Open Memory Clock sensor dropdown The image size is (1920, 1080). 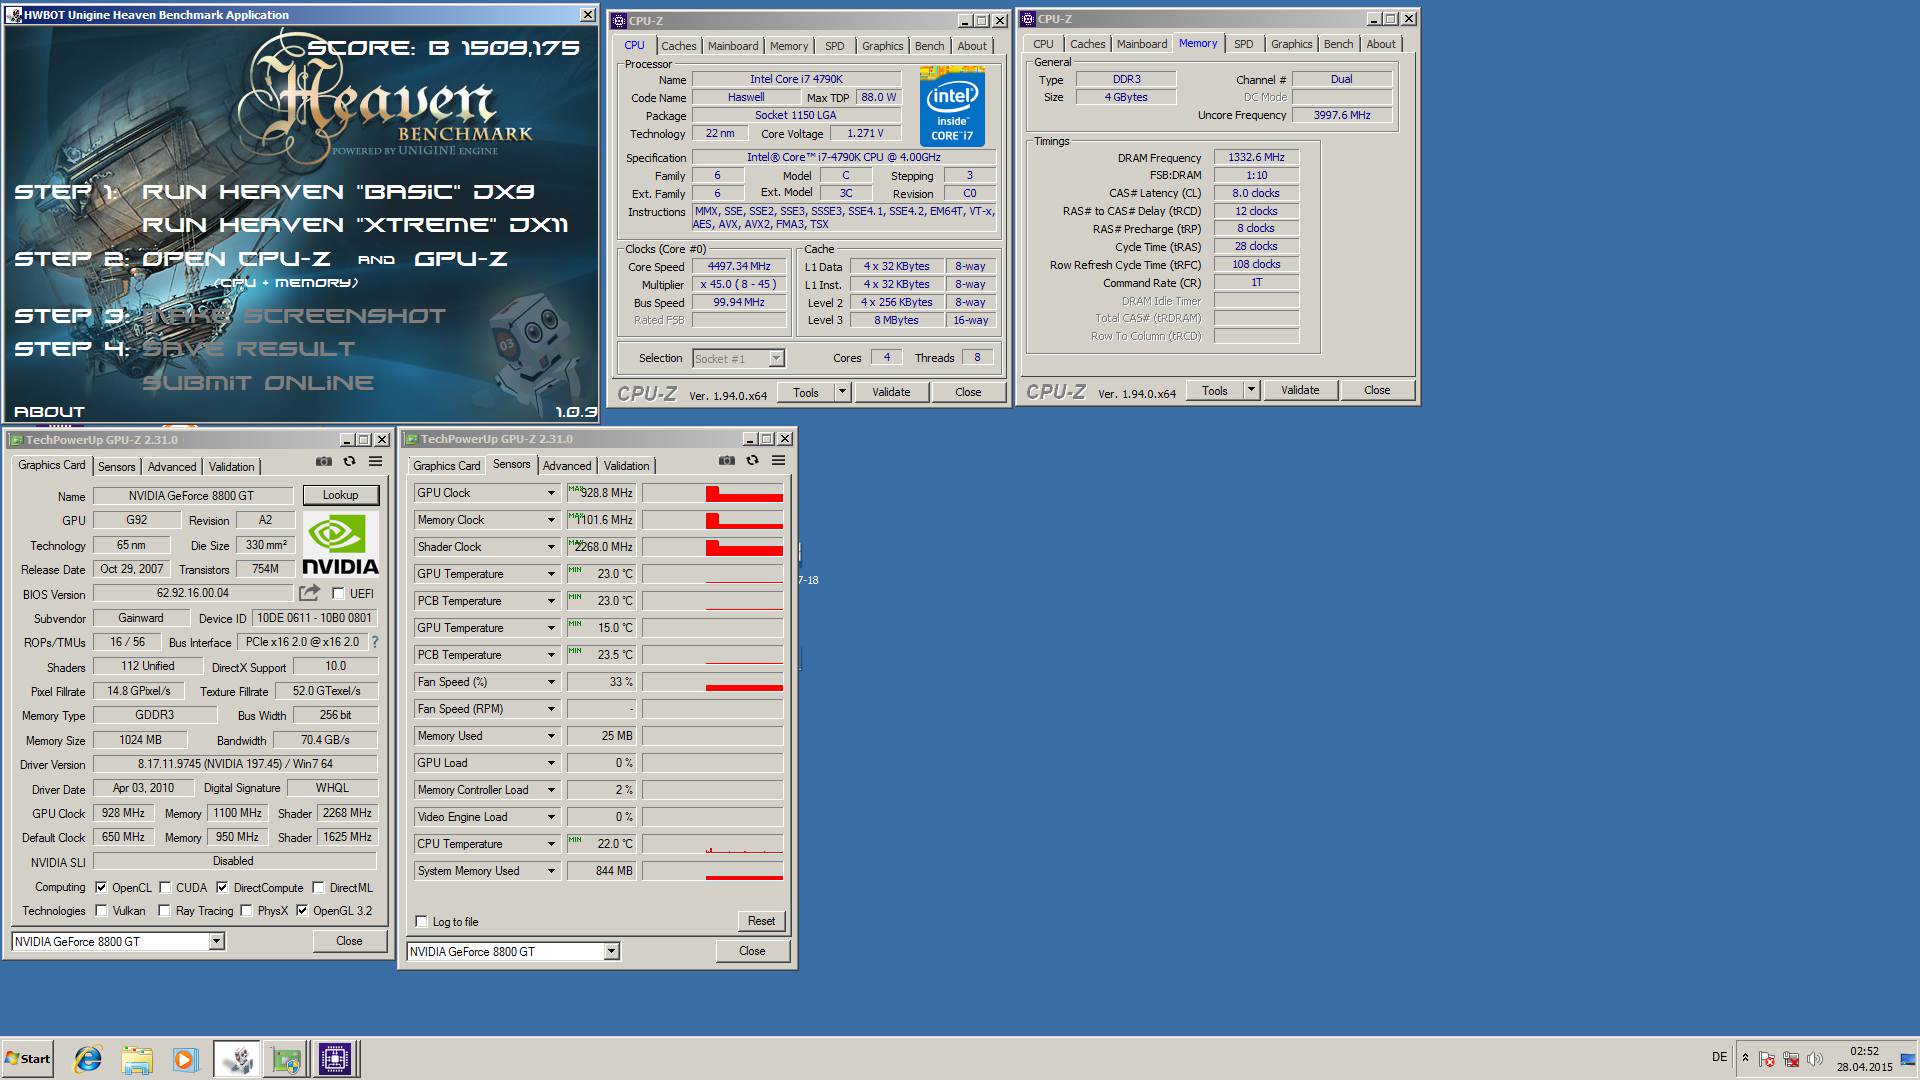point(550,520)
